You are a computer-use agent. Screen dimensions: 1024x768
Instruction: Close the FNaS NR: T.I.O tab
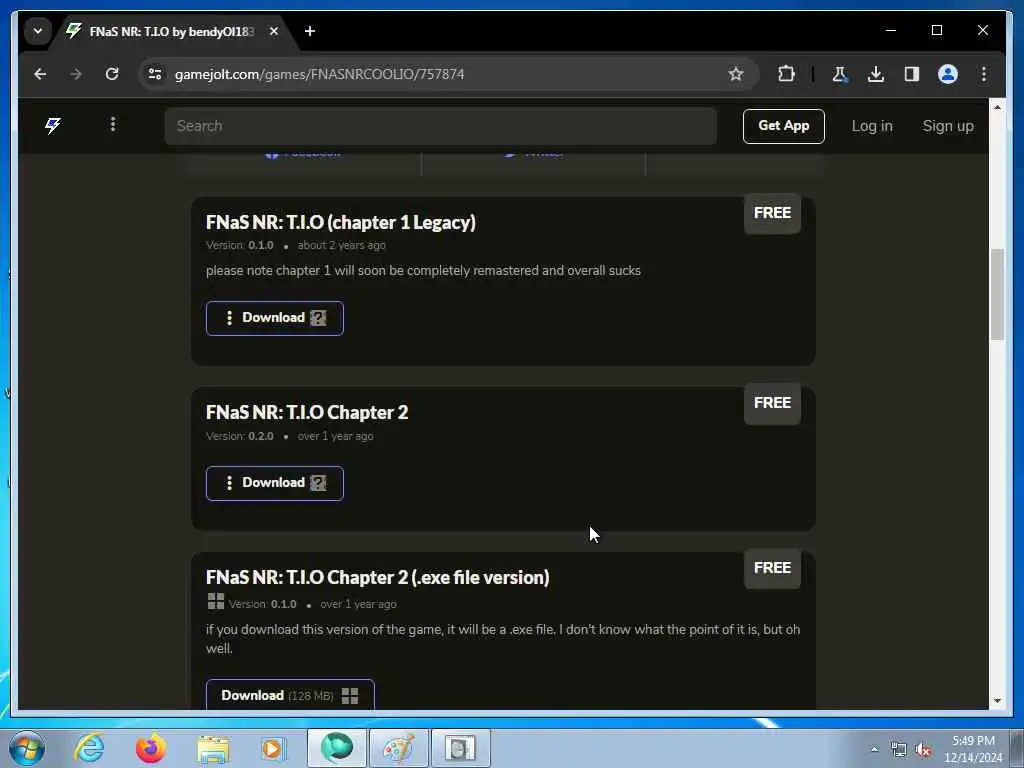click(274, 31)
